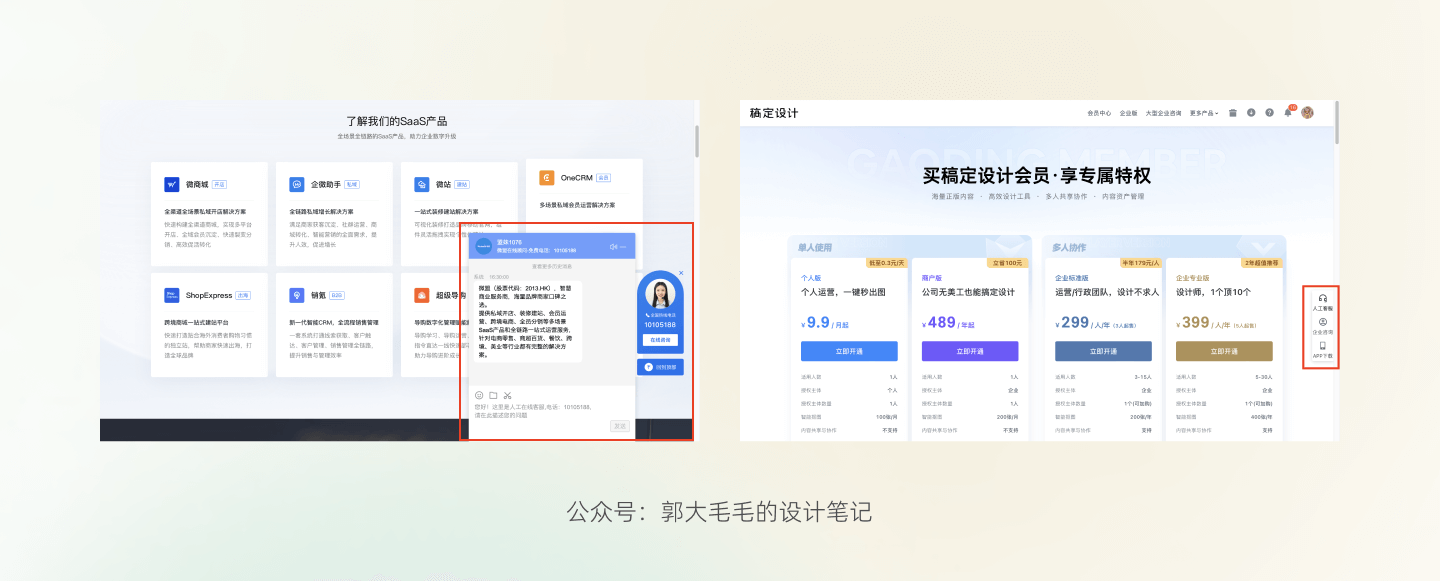
Task: Click the 在线咨询 button on floating widget
Action: coord(660,340)
